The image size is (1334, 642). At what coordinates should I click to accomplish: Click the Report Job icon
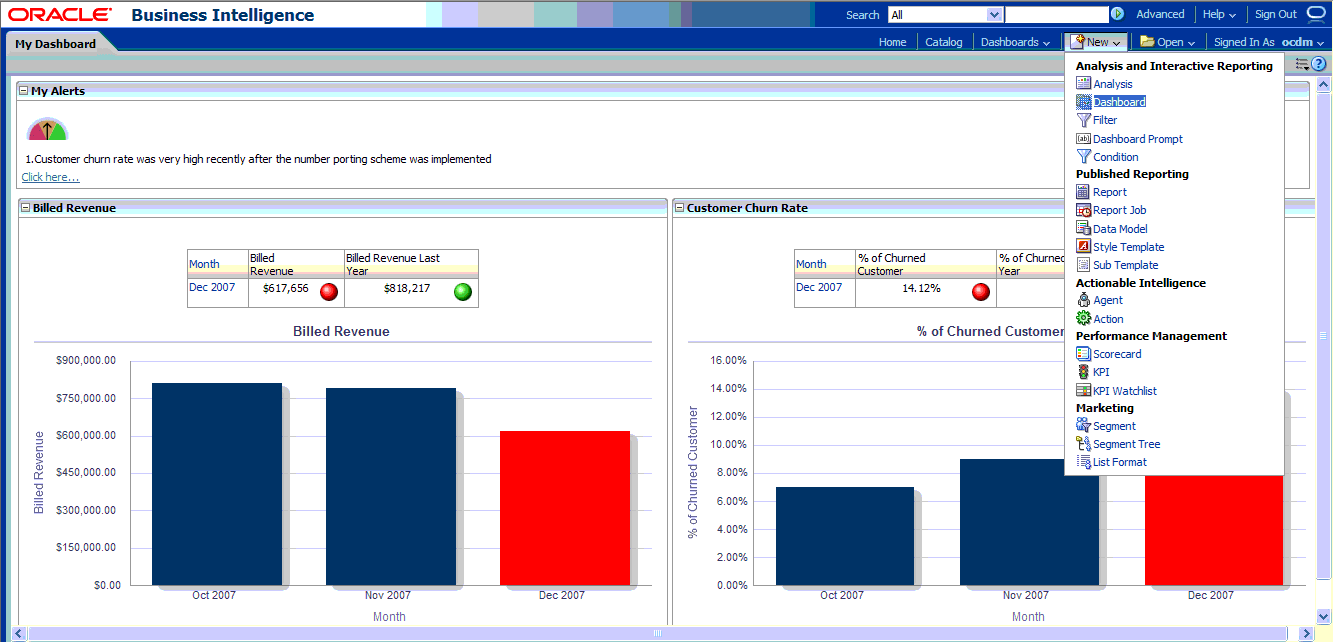(x=1083, y=210)
